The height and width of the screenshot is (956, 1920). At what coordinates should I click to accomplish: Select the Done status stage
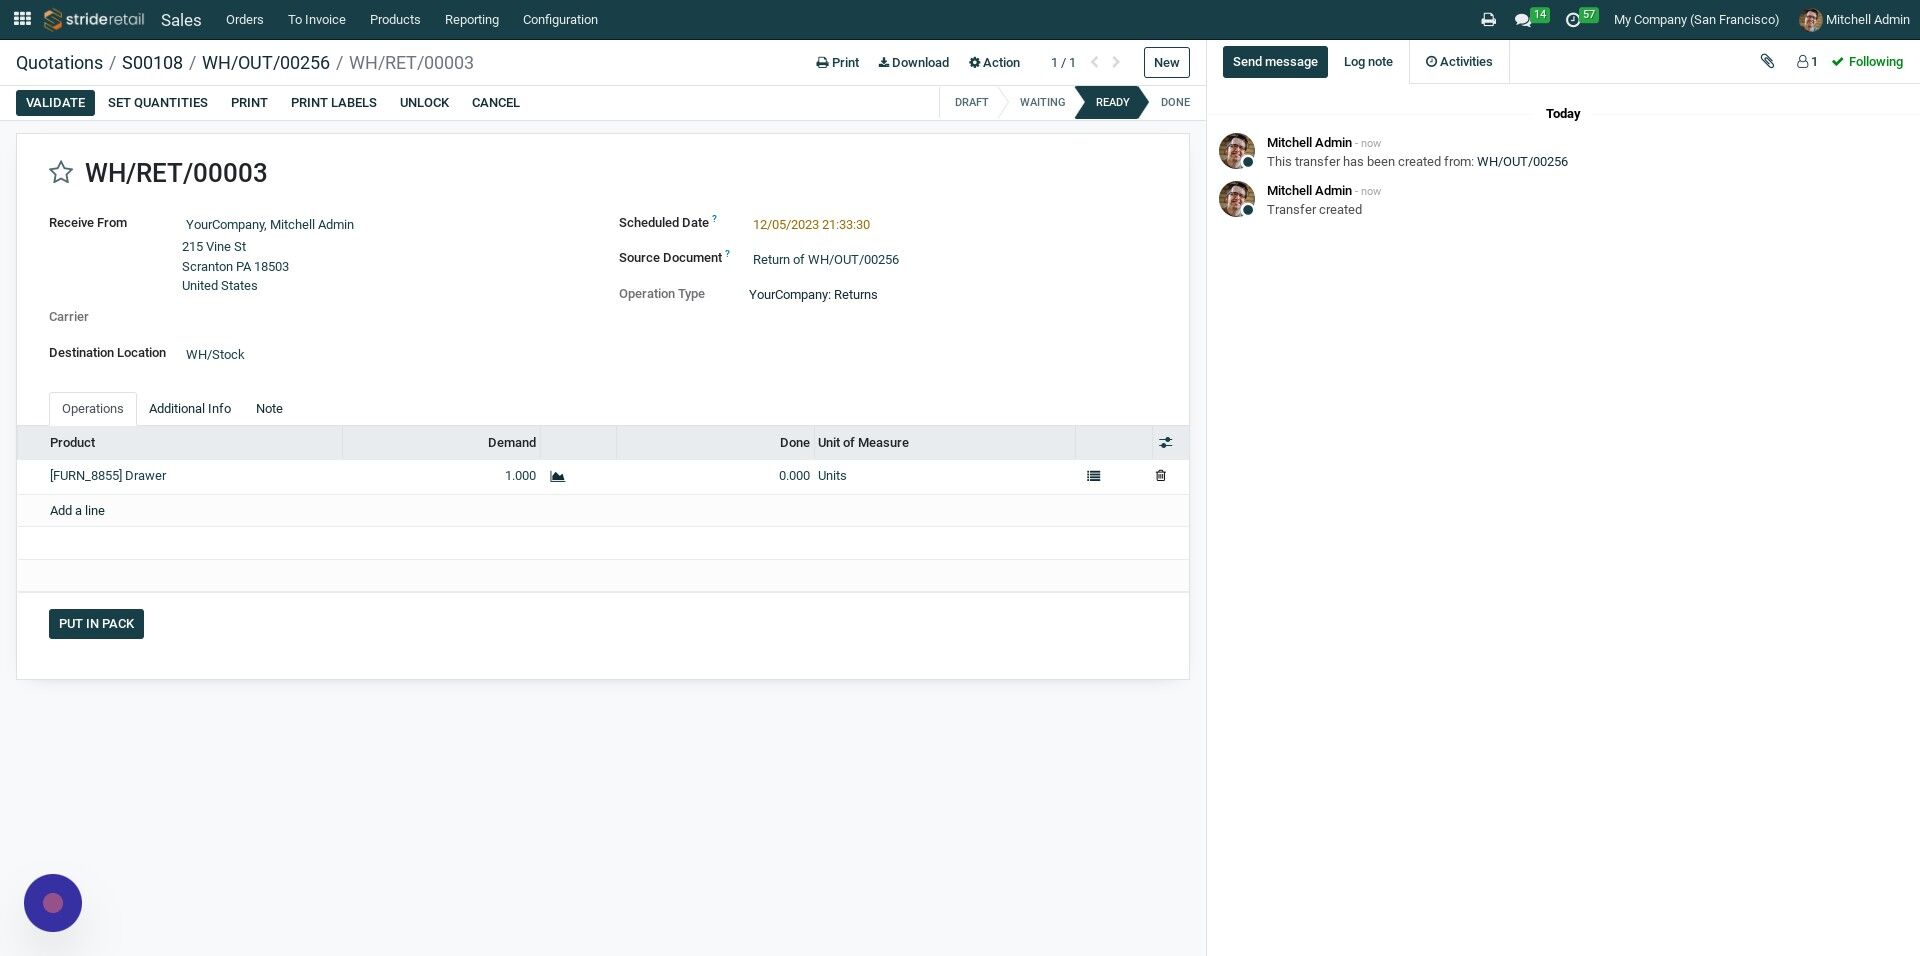[x=1175, y=103]
